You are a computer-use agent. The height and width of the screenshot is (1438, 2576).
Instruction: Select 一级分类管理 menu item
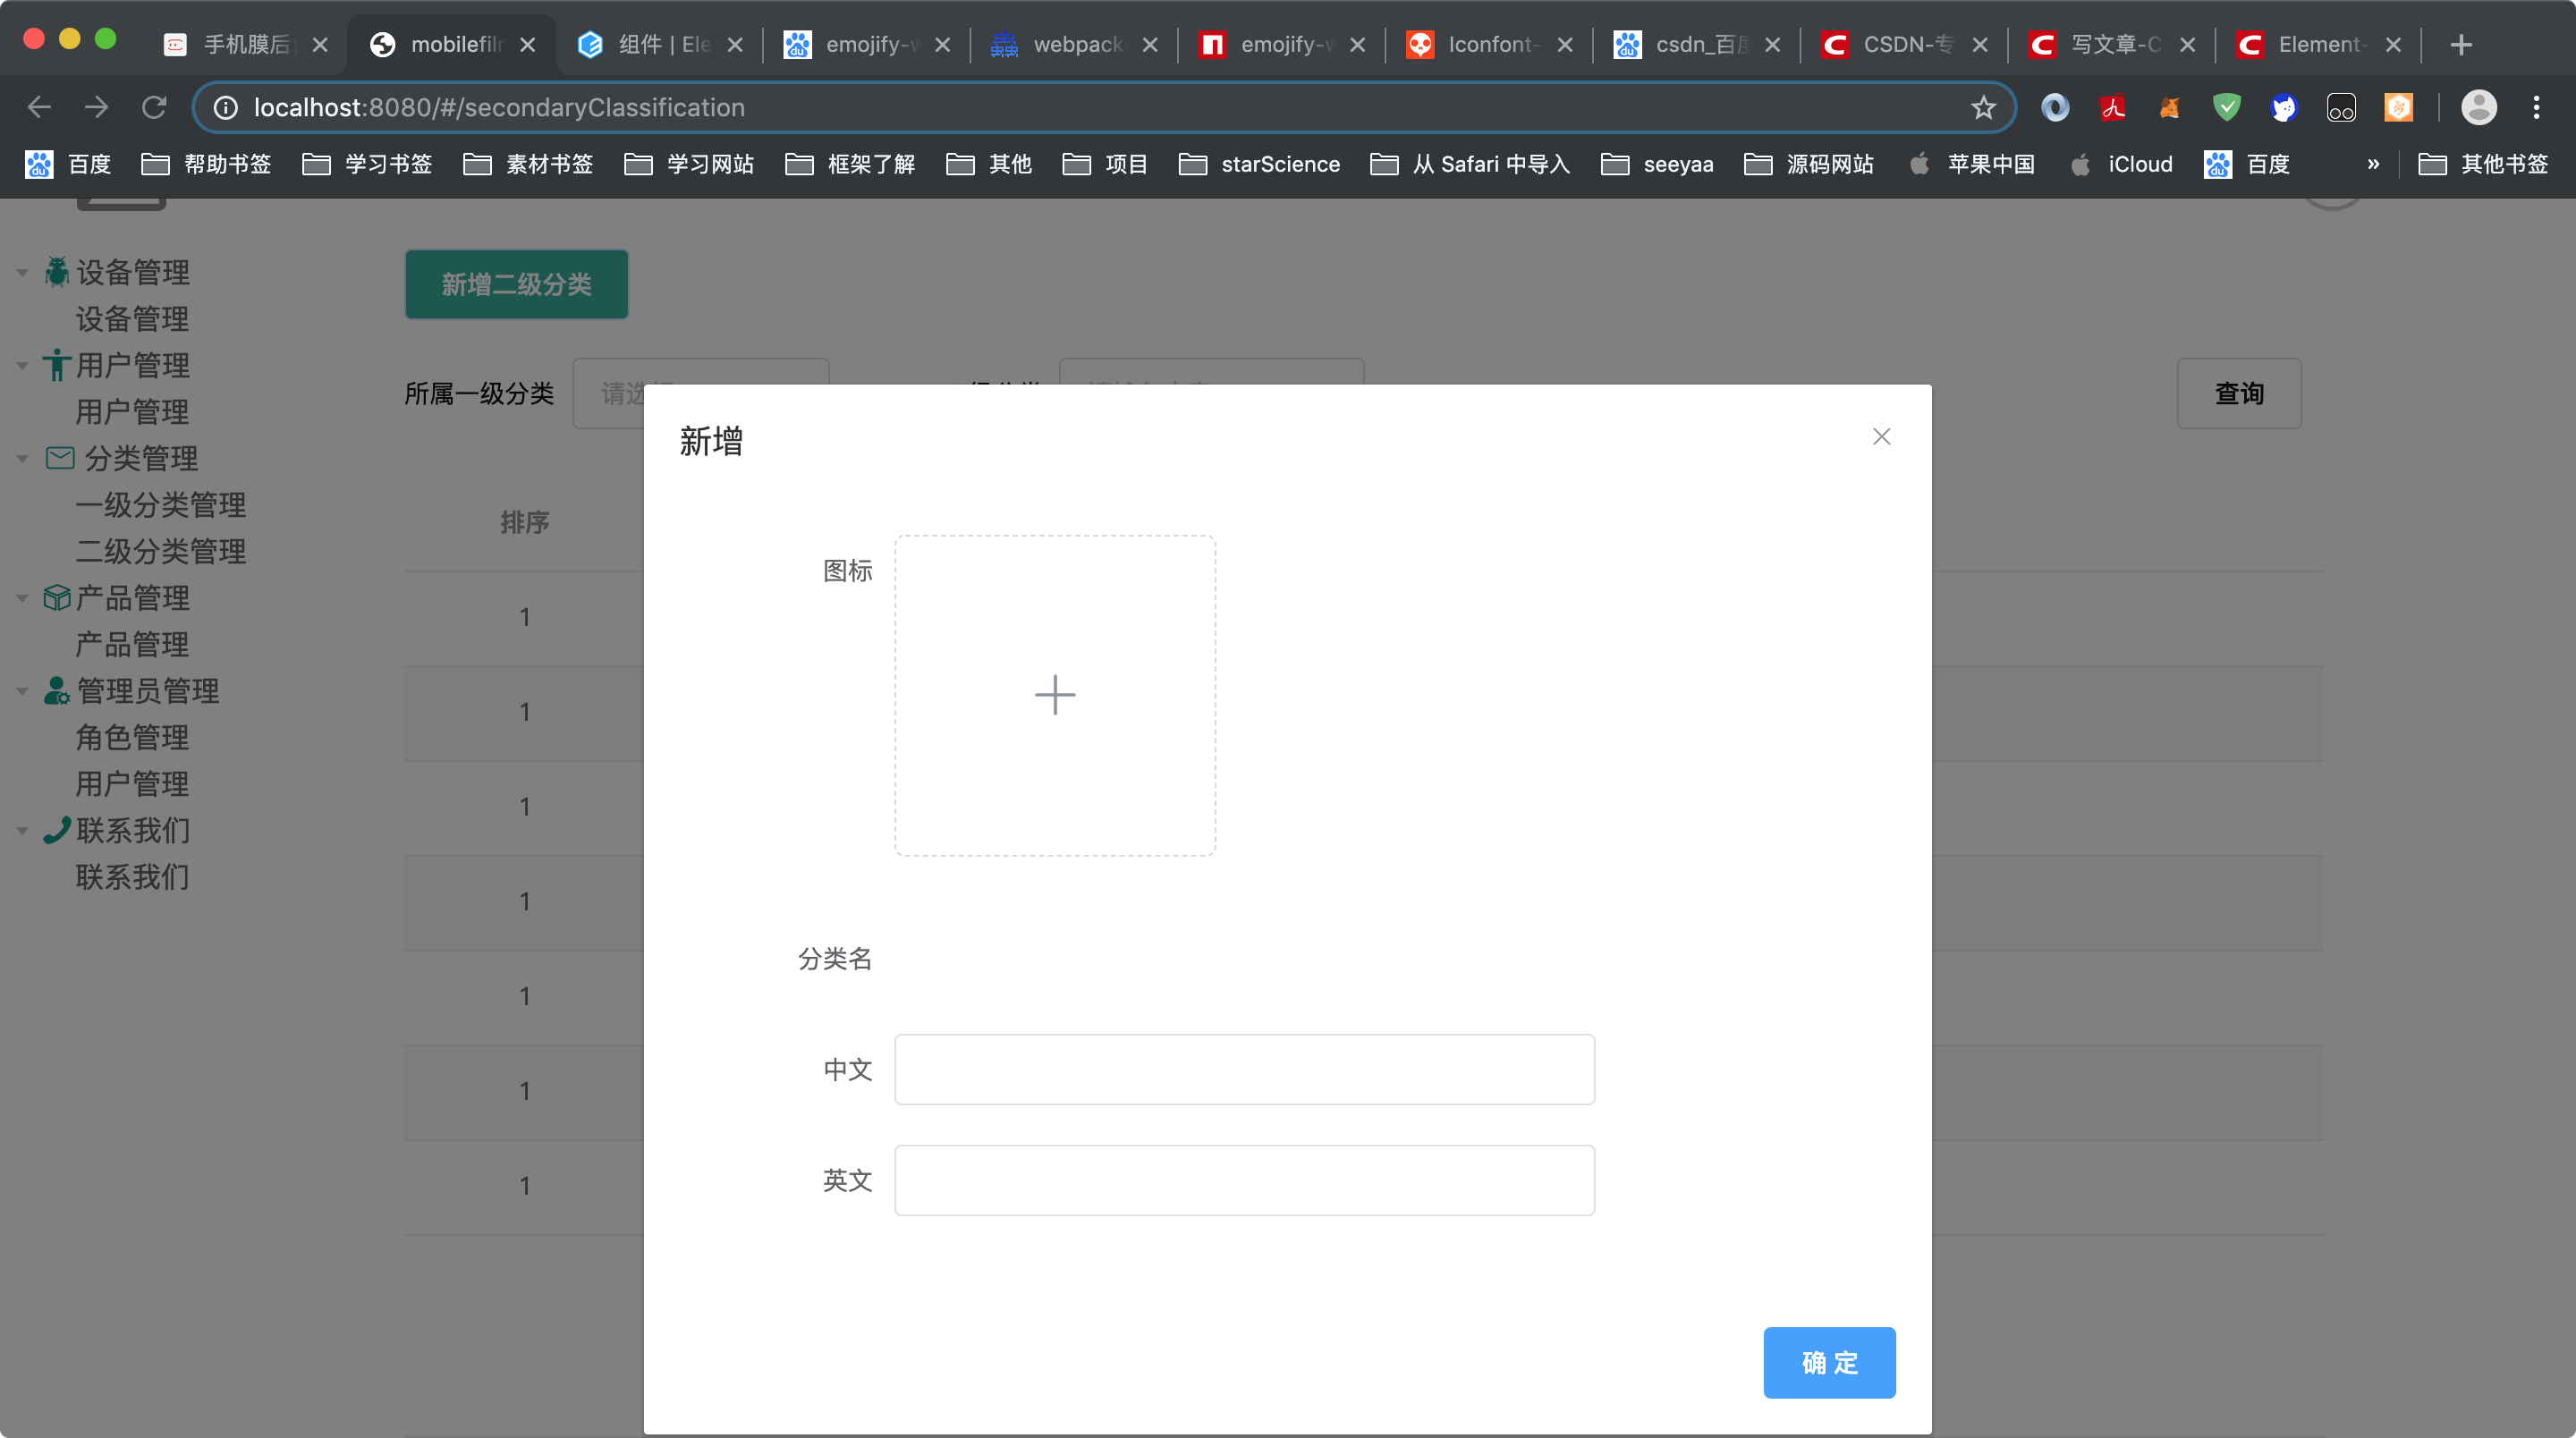click(x=161, y=504)
